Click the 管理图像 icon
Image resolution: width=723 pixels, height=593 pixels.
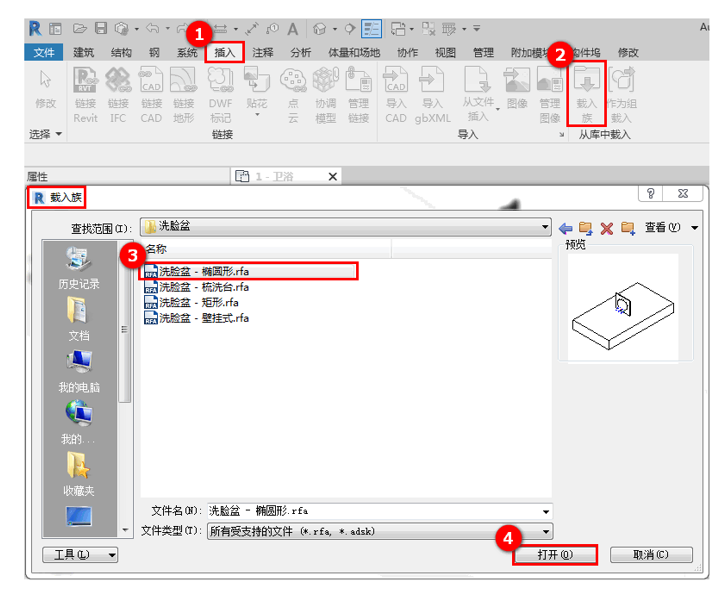point(550,79)
